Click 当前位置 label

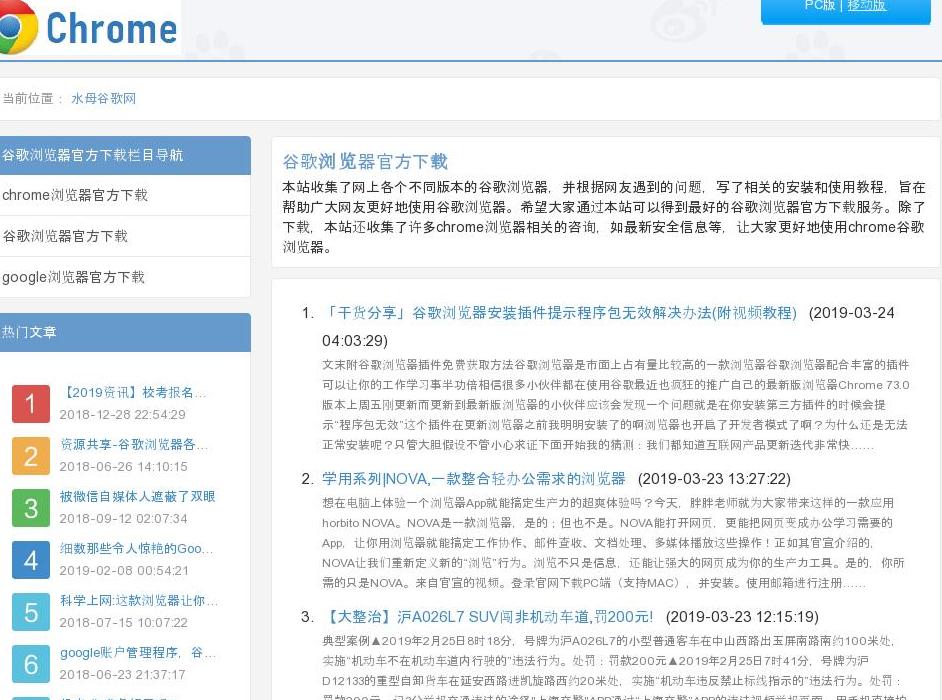coord(28,99)
